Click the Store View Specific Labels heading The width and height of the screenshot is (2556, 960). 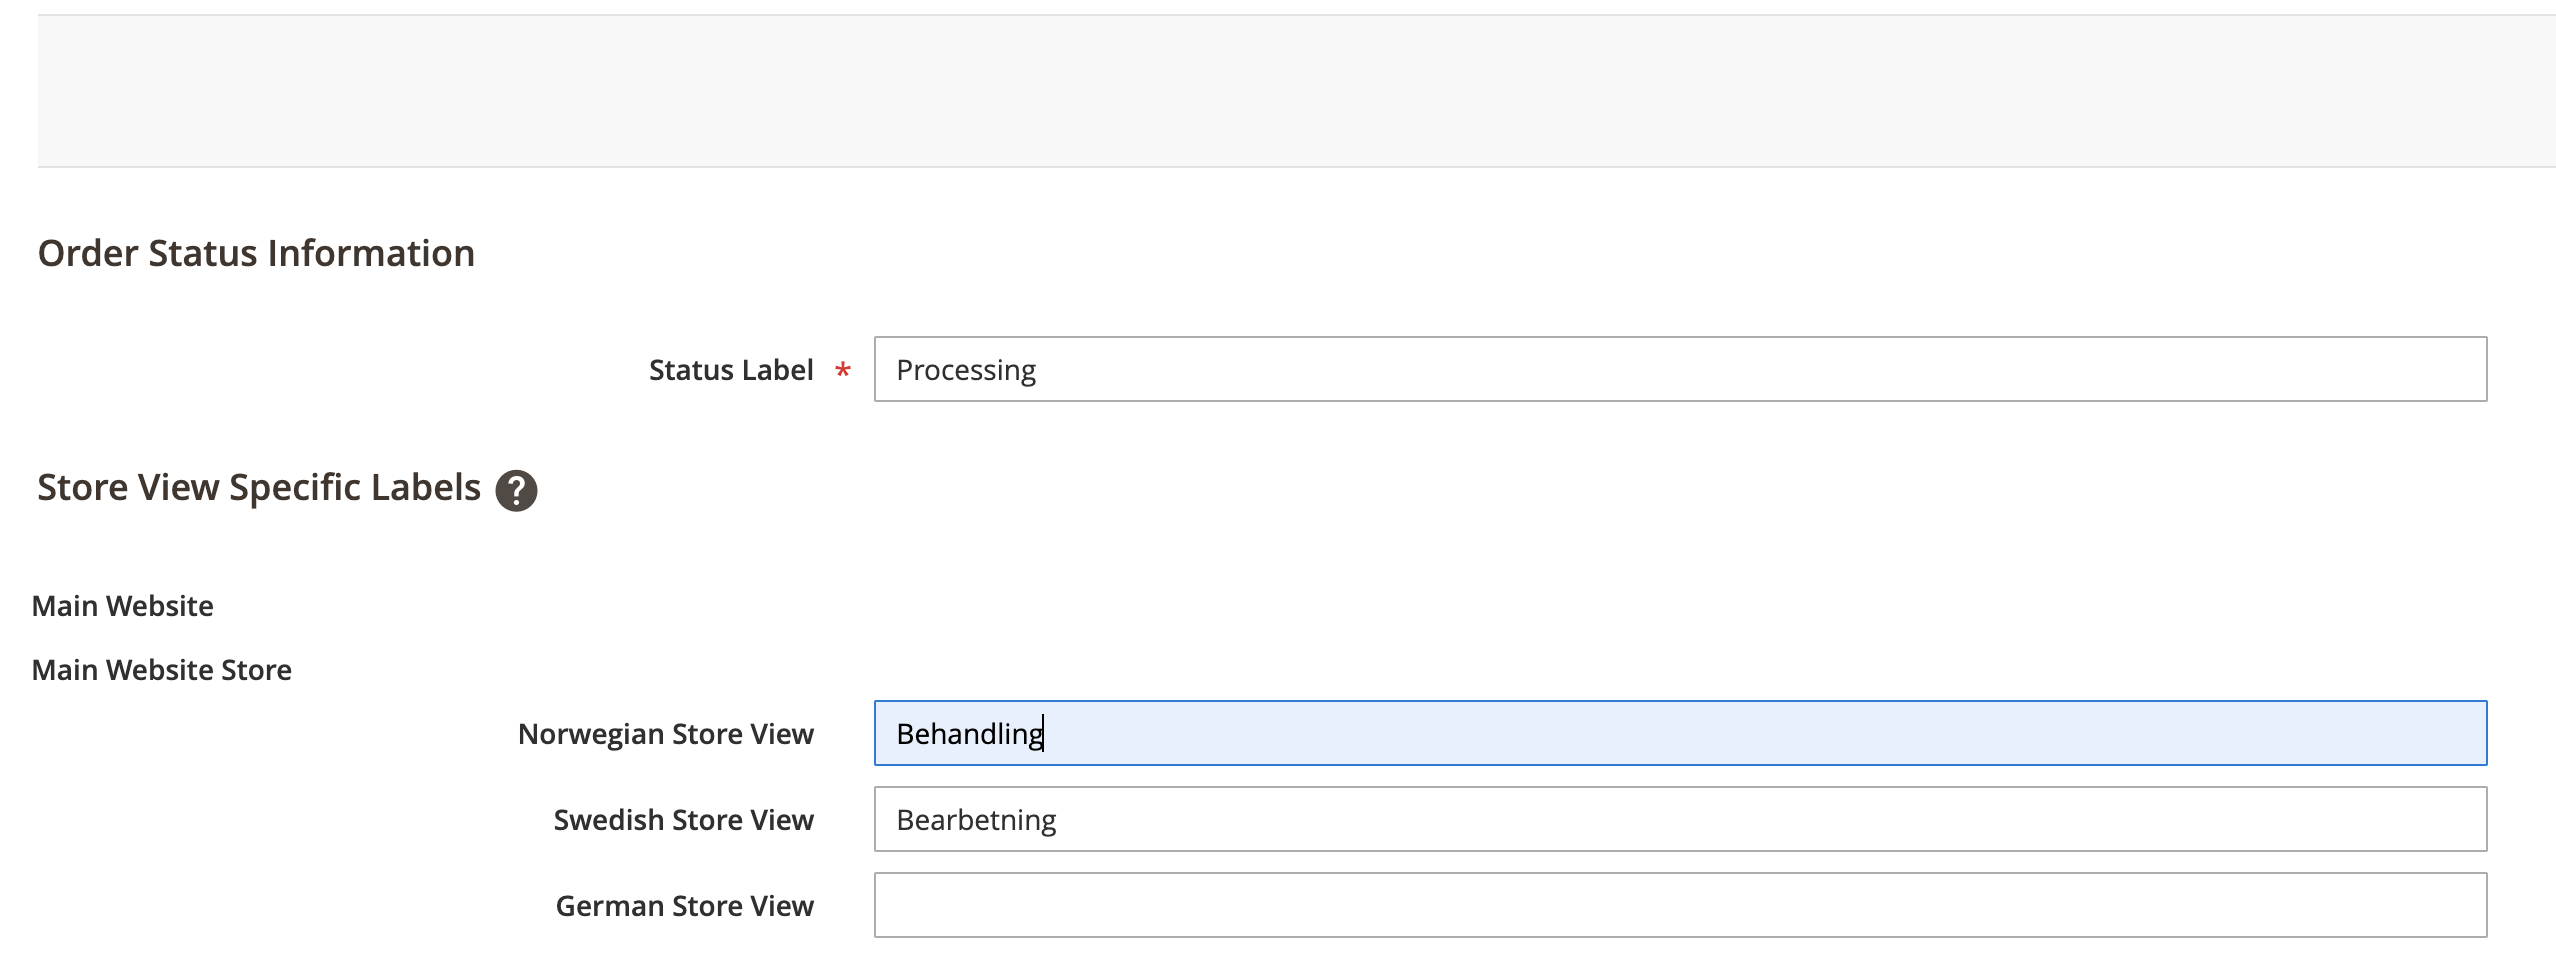tap(259, 487)
